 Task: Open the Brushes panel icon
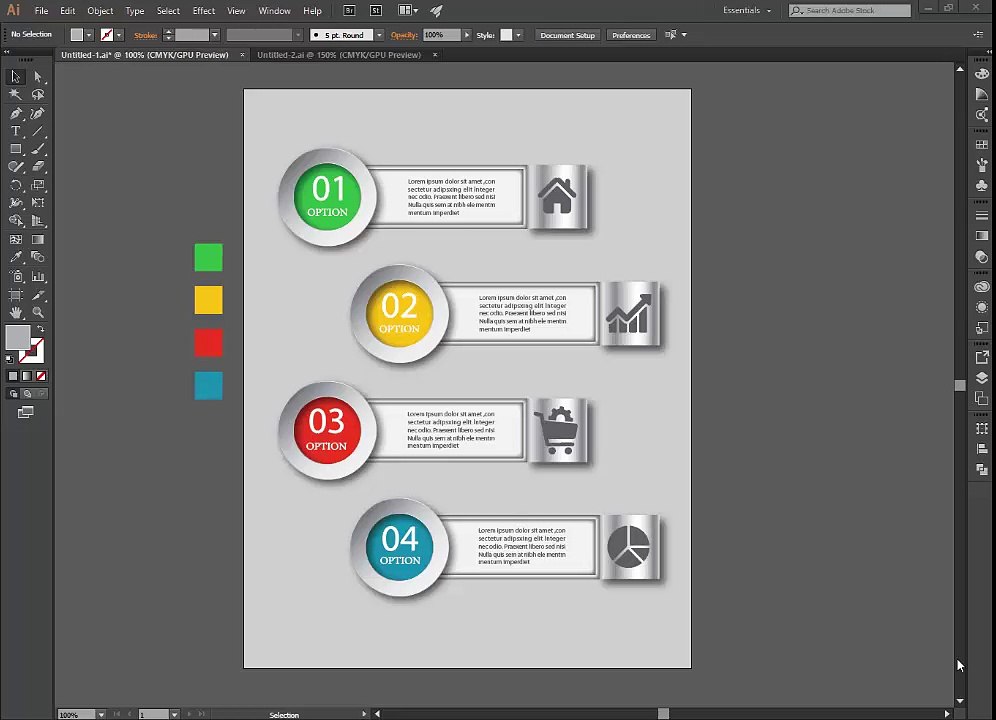(x=981, y=165)
